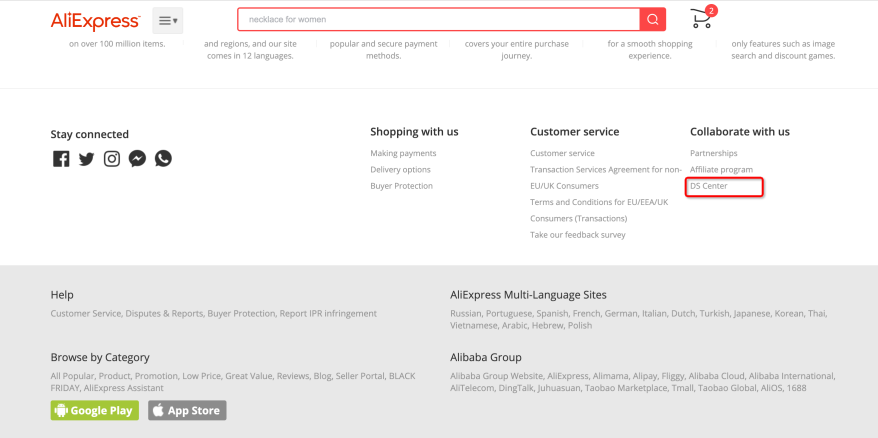The image size is (878, 438).
Task: Open the Affiliate program link
Action: 721,170
